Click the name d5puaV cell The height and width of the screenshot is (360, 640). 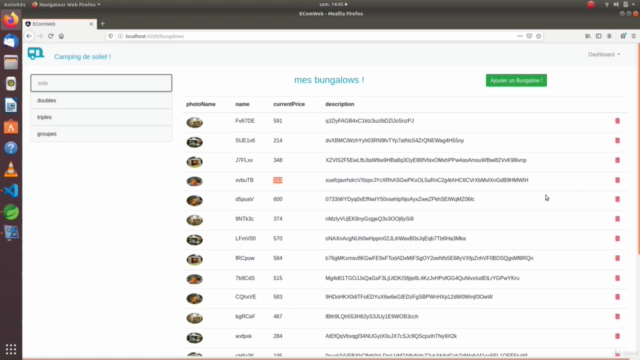pos(244,199)
